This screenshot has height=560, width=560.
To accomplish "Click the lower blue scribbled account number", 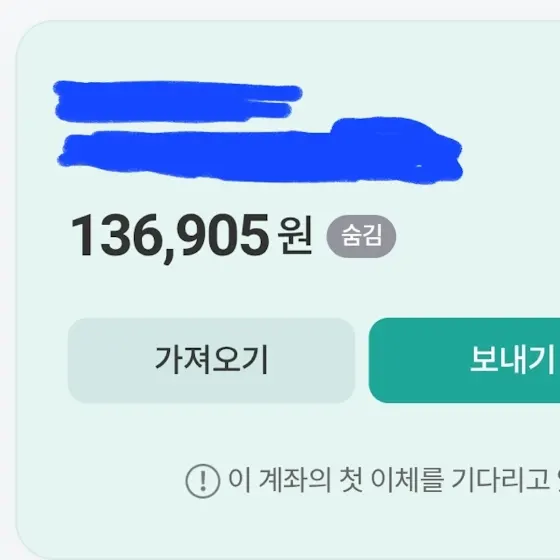I will pyautogui.click(x=261, y=157).
